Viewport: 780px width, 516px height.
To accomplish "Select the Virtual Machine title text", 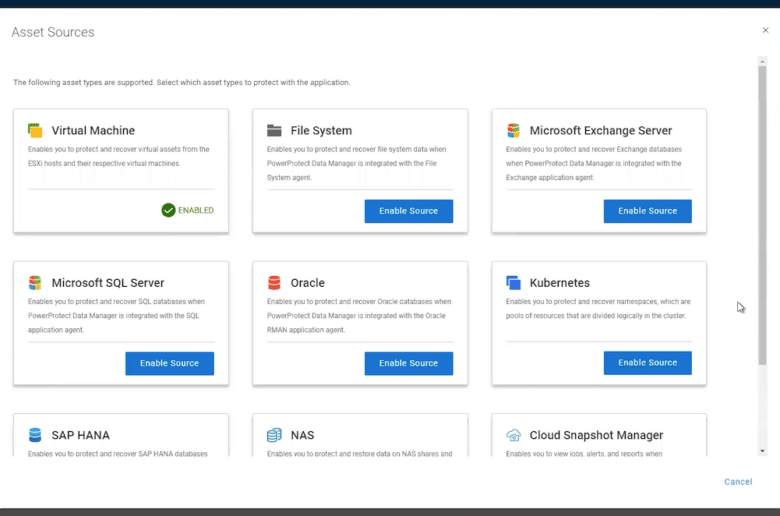I will point(93,130).
